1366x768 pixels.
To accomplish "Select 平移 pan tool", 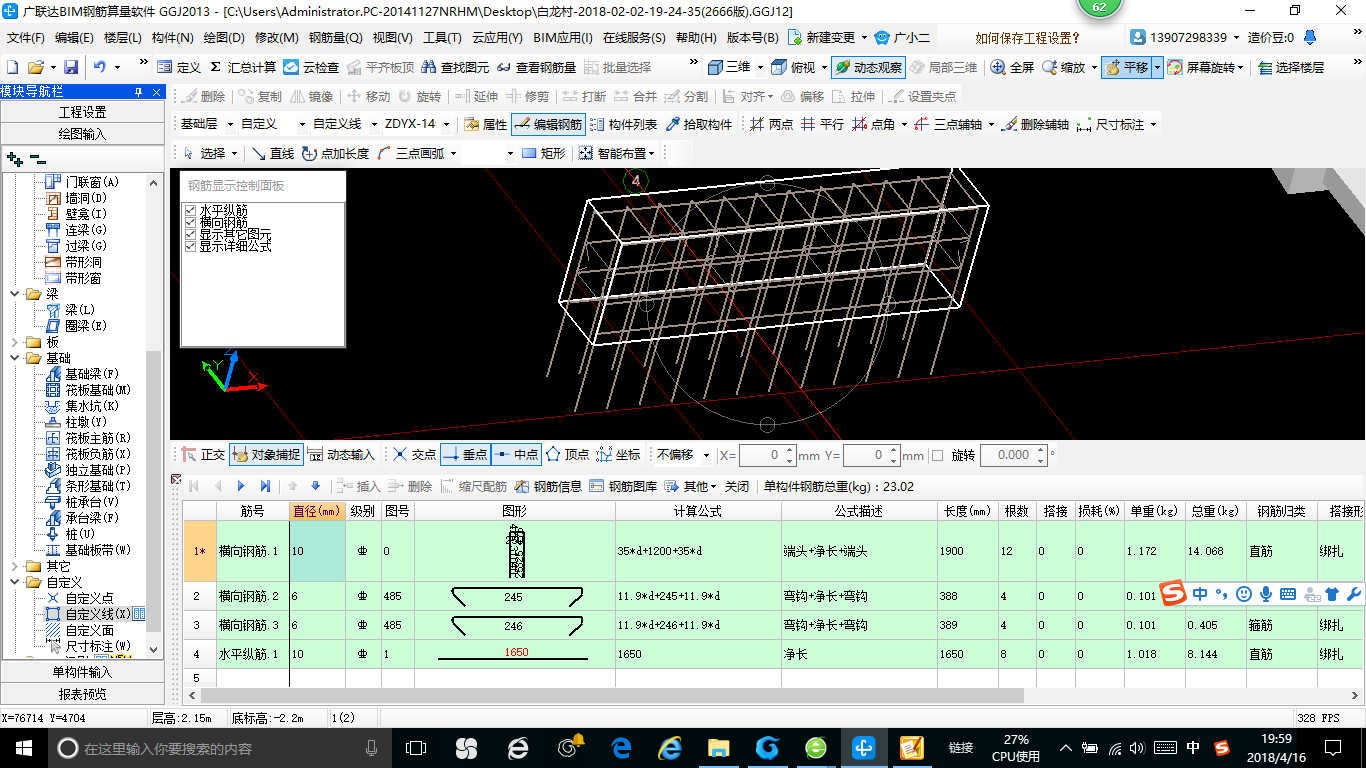I will coord(1126,67).
